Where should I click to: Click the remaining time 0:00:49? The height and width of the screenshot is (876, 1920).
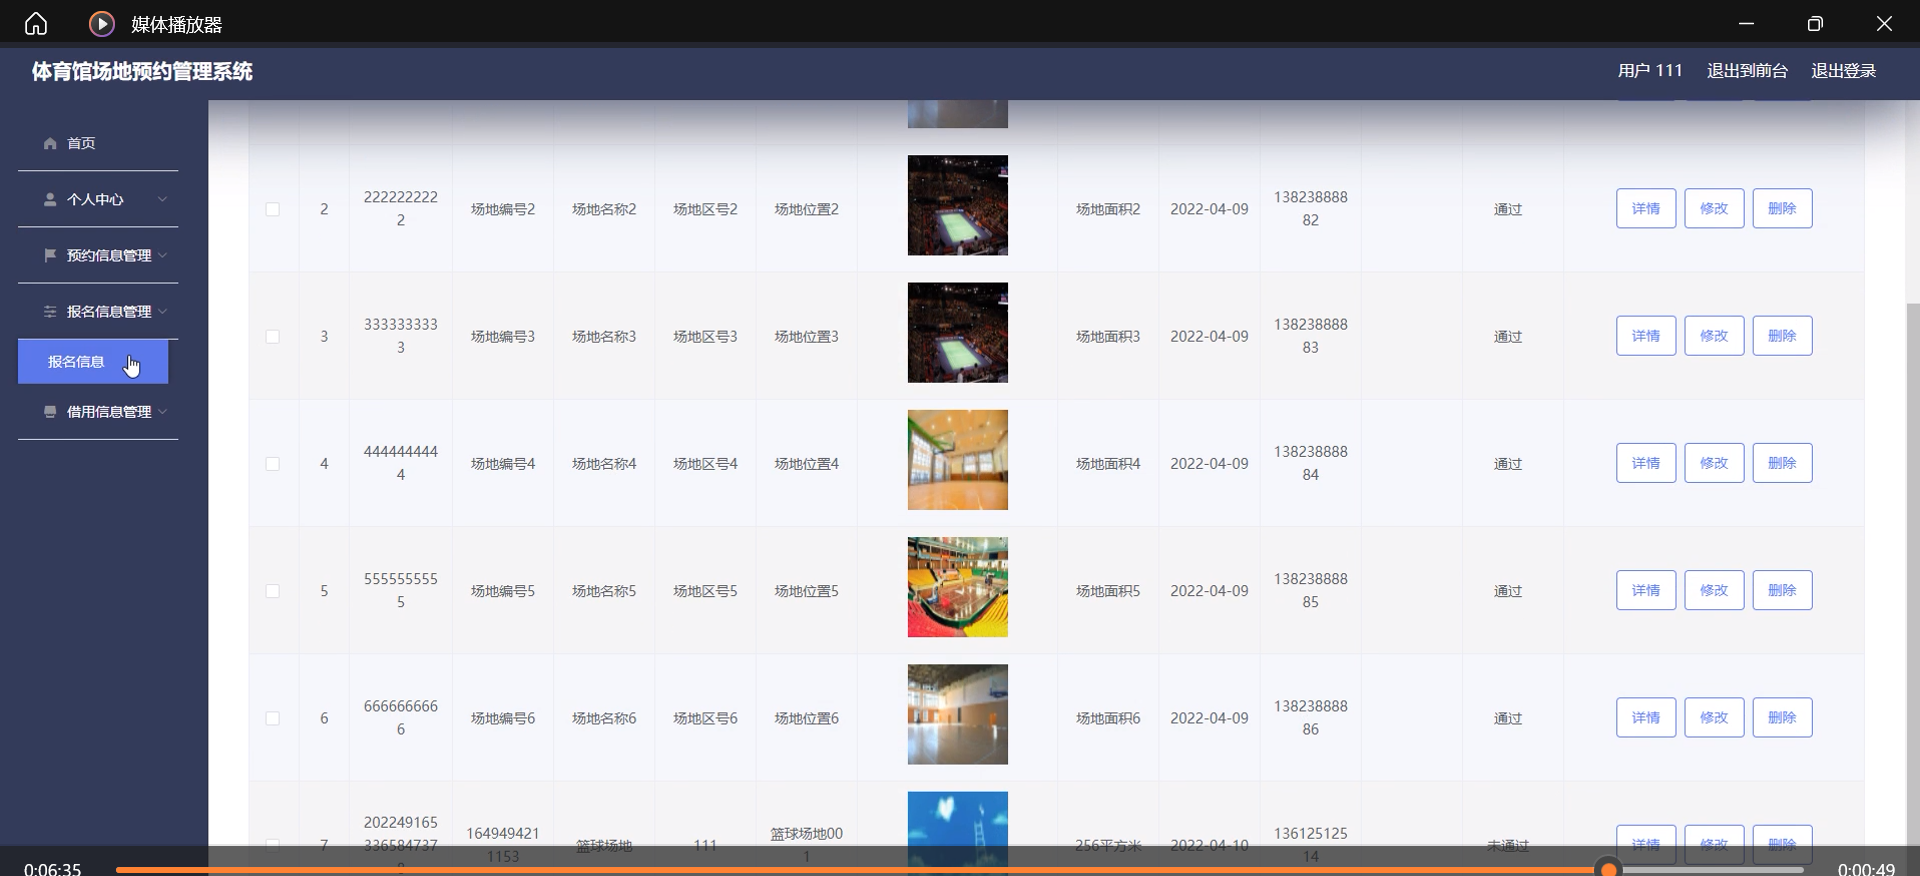click(x=1866, y=869)
